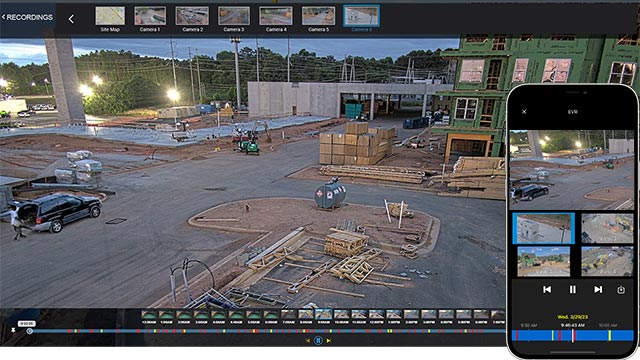Jump to the 1:00PM timeline thumbnail
640x360 pixels.
394,315
